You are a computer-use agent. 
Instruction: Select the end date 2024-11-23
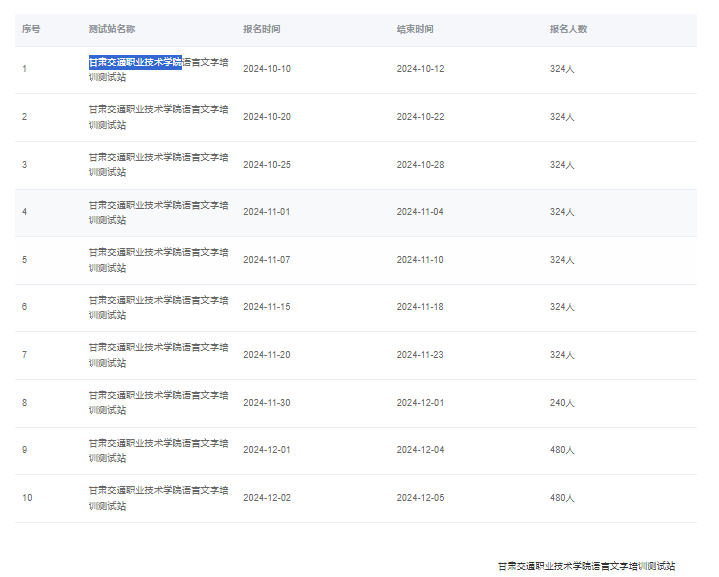click(420, 355)
